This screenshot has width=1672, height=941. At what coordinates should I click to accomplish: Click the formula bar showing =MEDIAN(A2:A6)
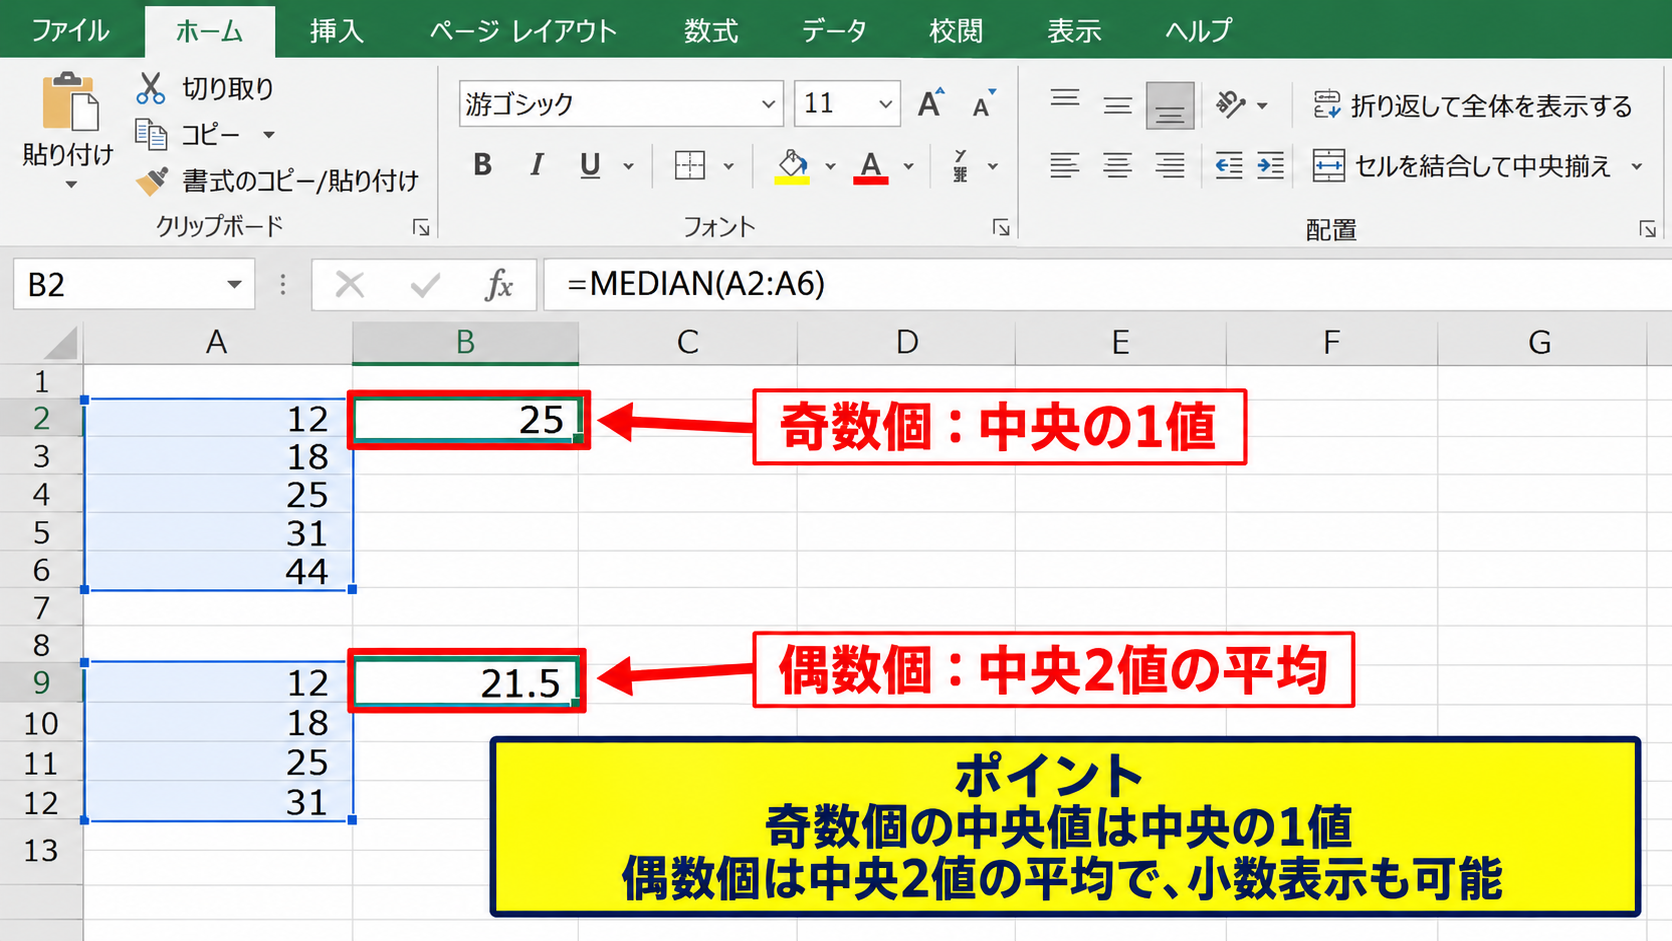[1107, 285]
